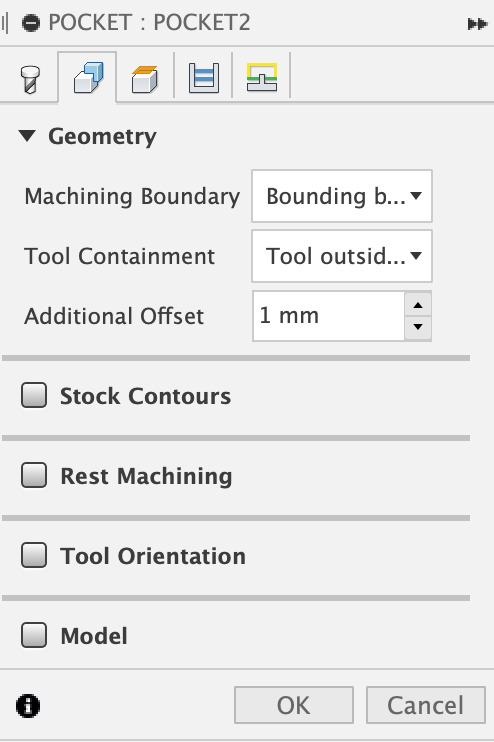Open the Passes tab icon
494x742 pixels.
204,78
